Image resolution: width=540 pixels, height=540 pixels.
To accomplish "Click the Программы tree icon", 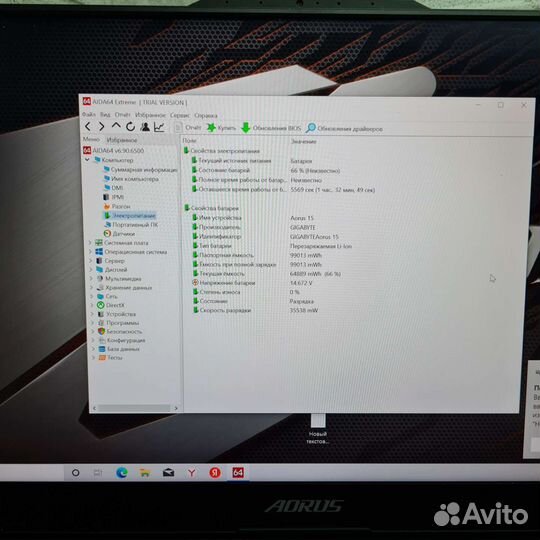I will (101, 323).
